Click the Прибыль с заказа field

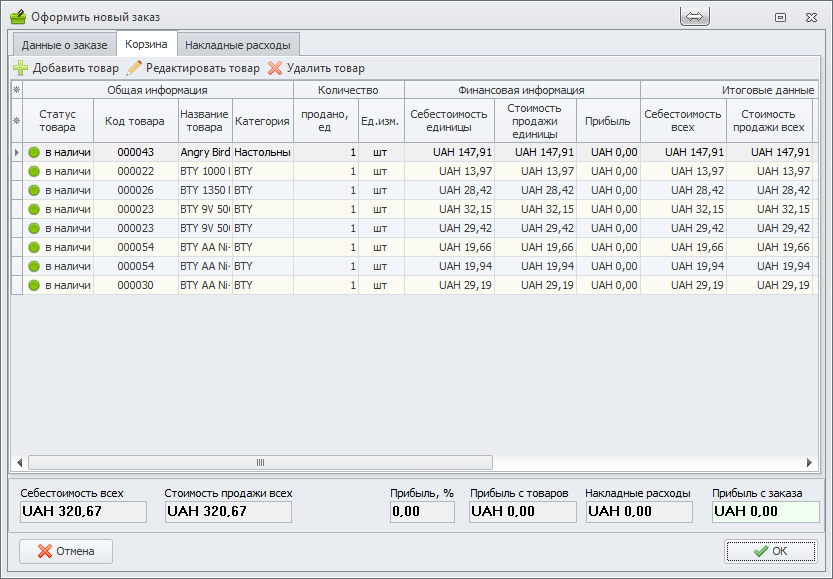[765, 512]
